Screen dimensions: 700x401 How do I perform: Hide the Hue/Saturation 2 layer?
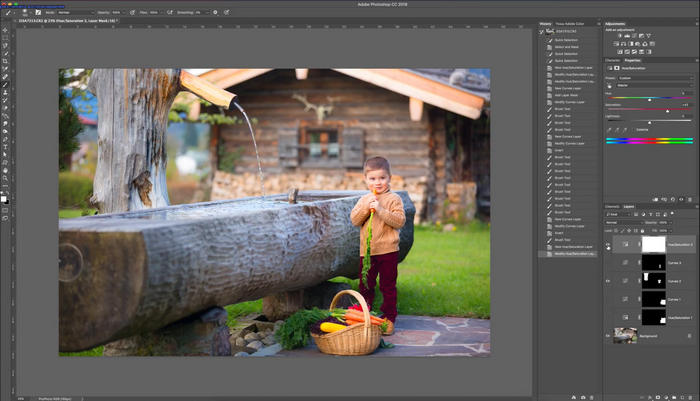tap(608, 244)
